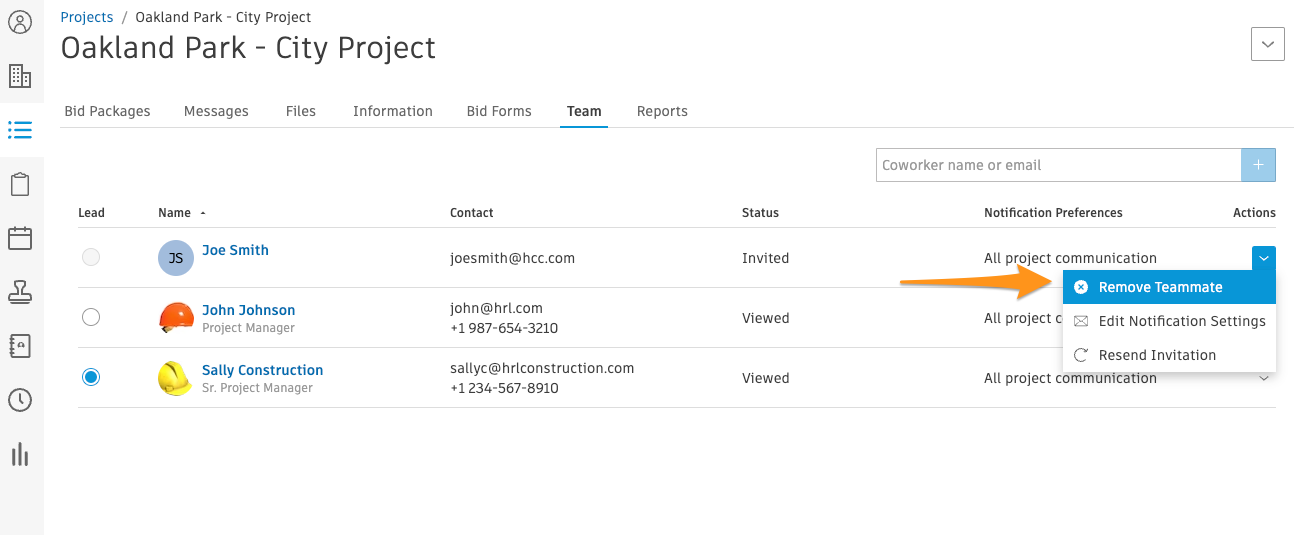Image resolution: width=1307 pixels, height=535 pixels.
Task: Open the company building sidebar icon
Action: (x=20, y=76)
